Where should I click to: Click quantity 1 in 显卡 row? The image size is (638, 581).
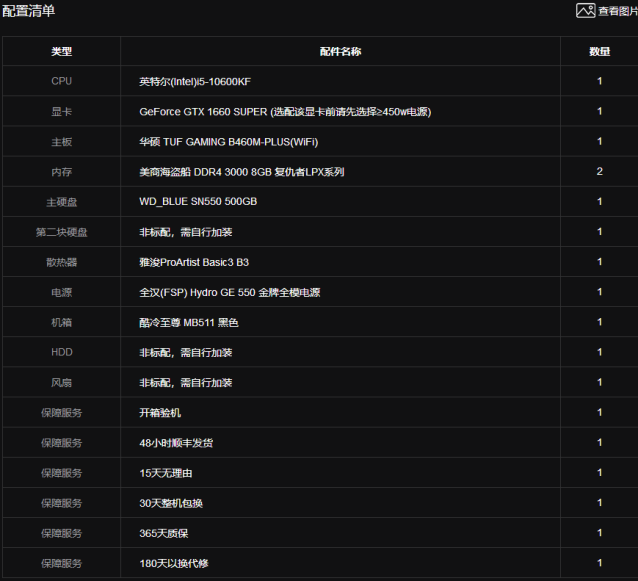click(599, 111)
